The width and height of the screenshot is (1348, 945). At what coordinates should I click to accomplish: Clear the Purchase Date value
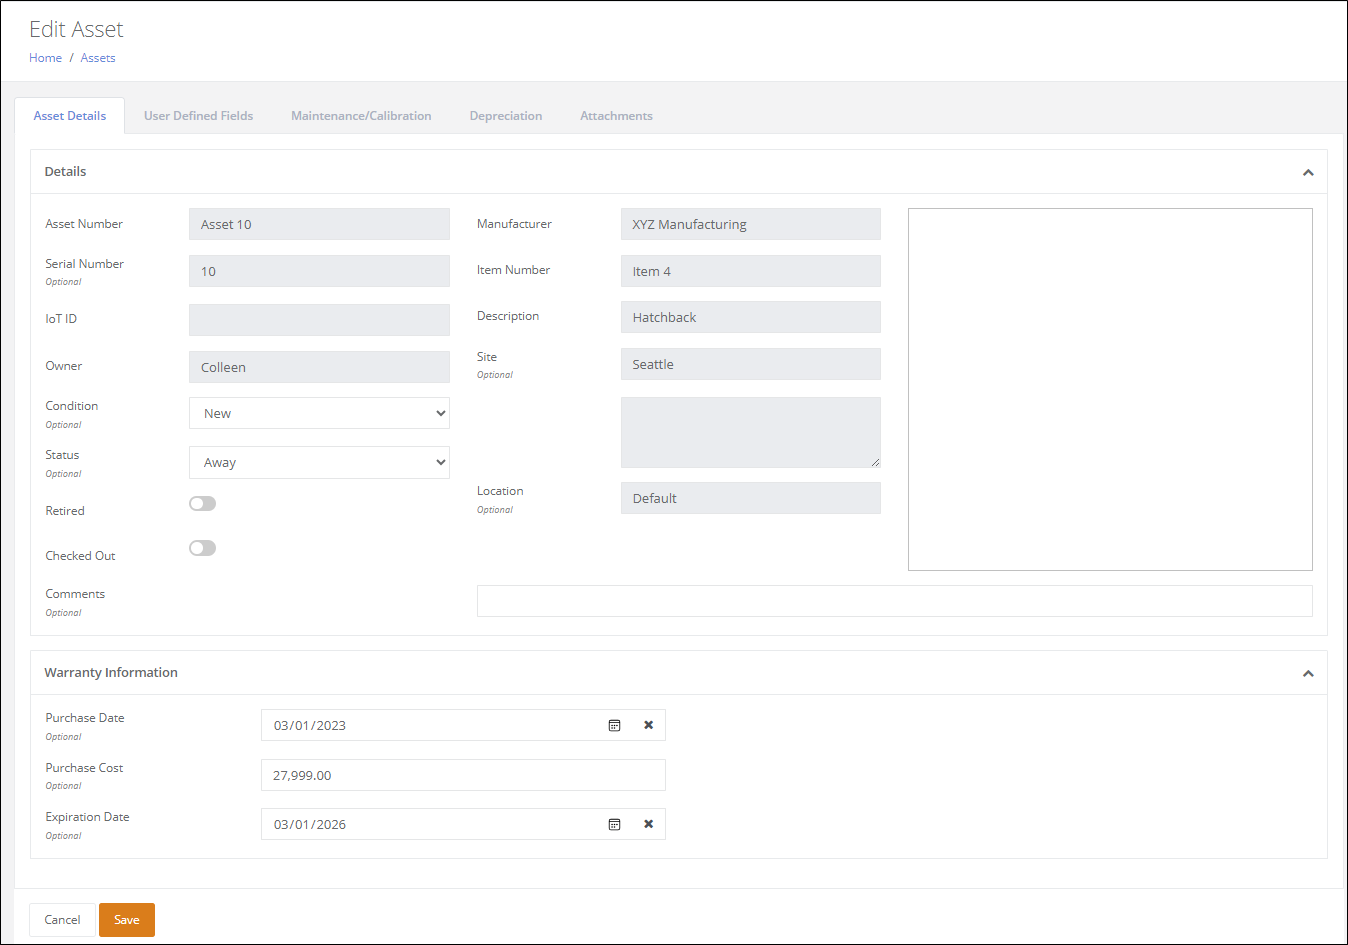tap(648, 725)
